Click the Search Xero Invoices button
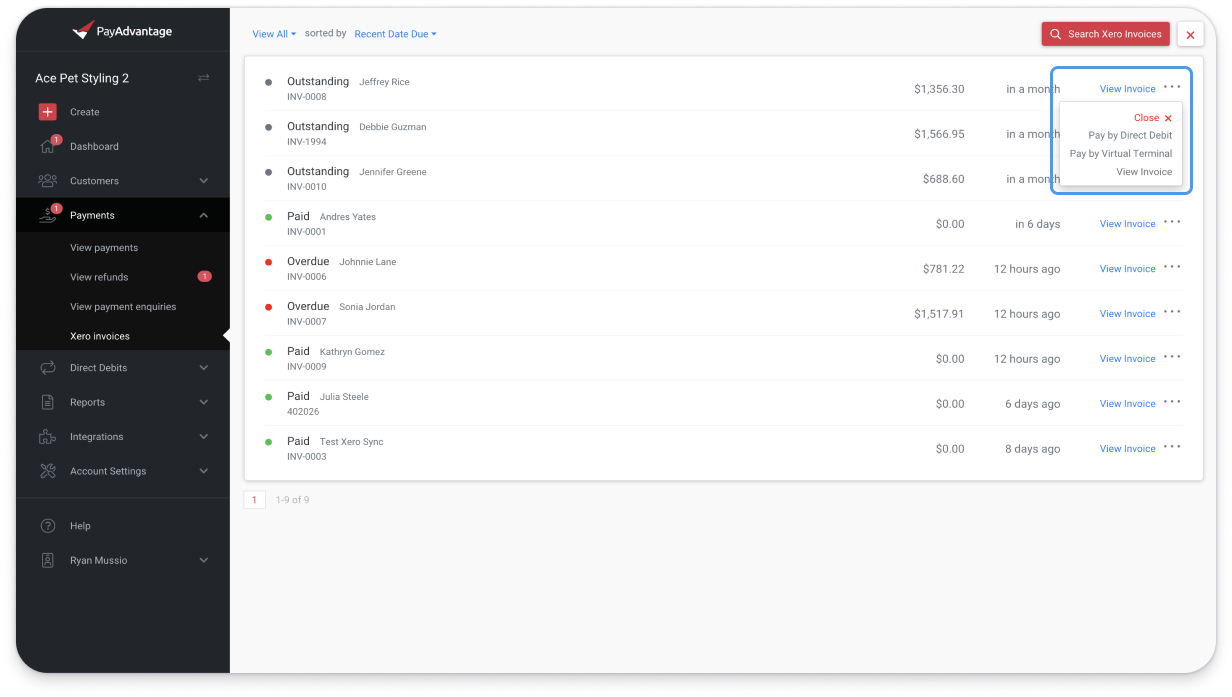Screen dimensions: 1232x697 click(x=1106, y=34)
